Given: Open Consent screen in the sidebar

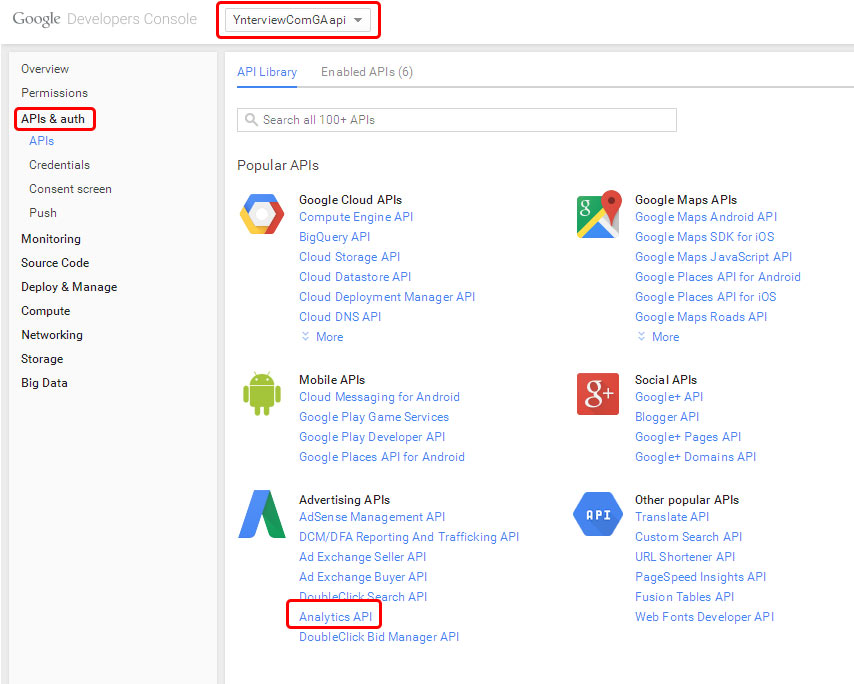Looking at the screenshot, I should coord(70,188).
